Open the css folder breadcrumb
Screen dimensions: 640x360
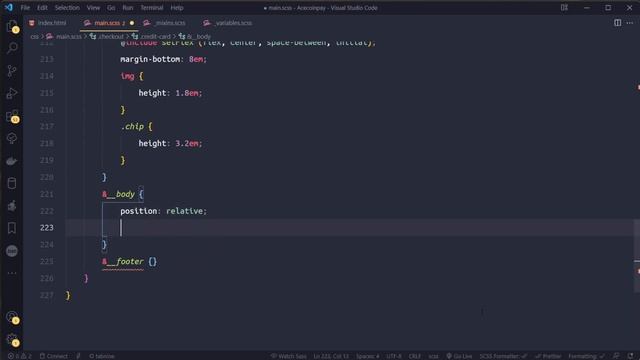(x=34, y=36)
